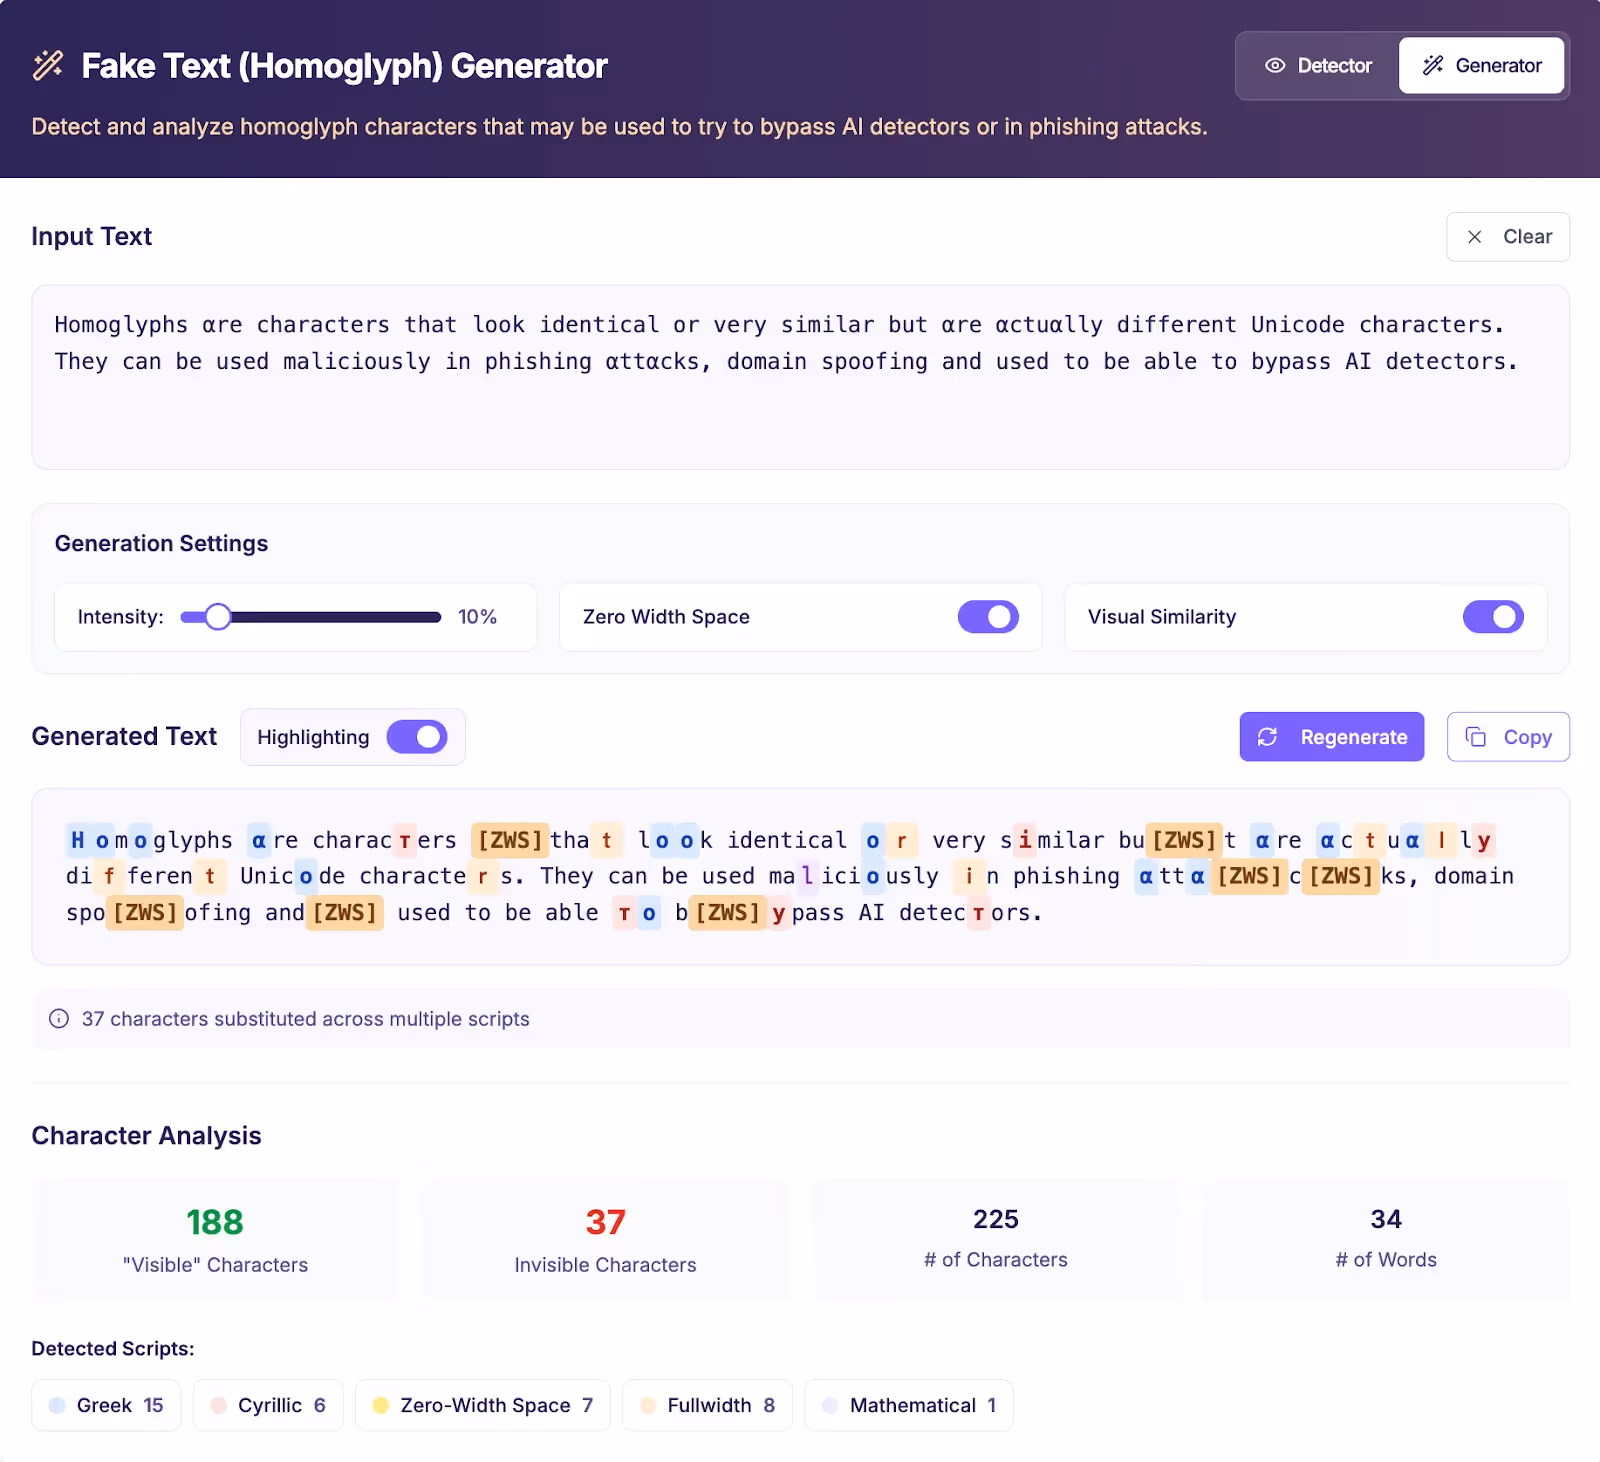This screenshot has height=1462, width=1600.
Task: Select the Greek 15 script chip
Action: tap(106, 1405)
